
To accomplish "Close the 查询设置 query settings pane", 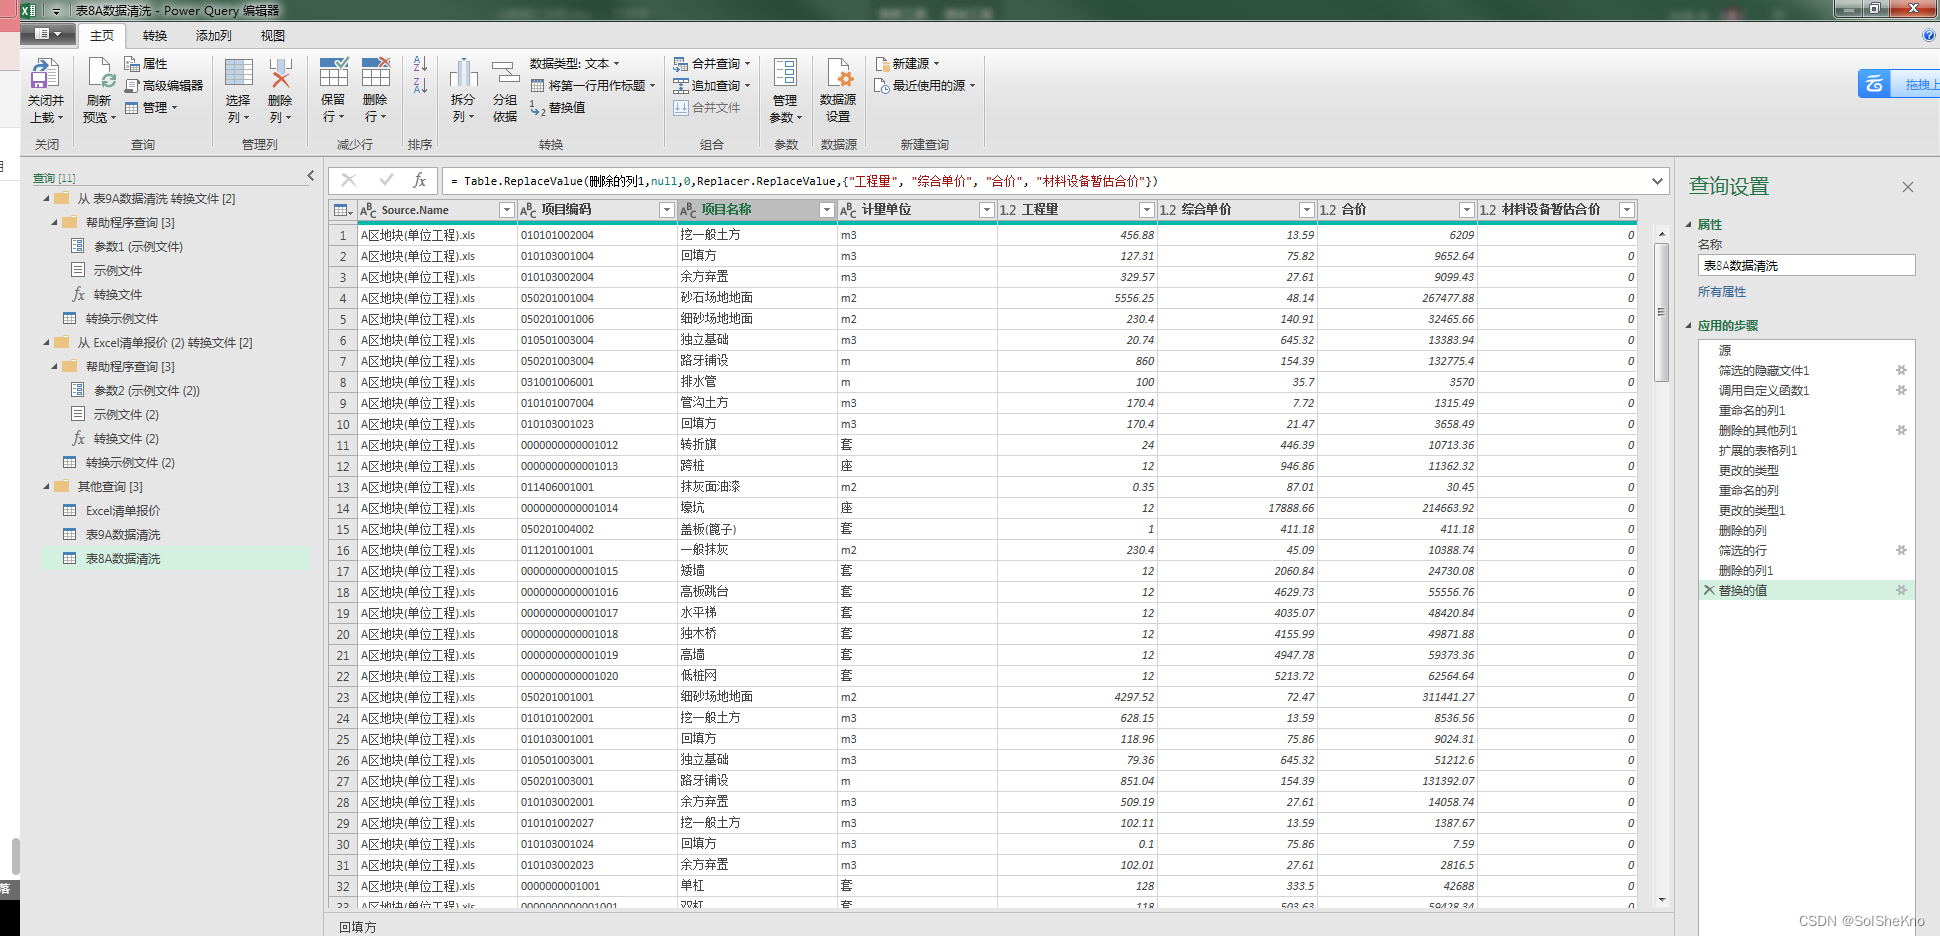I will (1907, 187).
